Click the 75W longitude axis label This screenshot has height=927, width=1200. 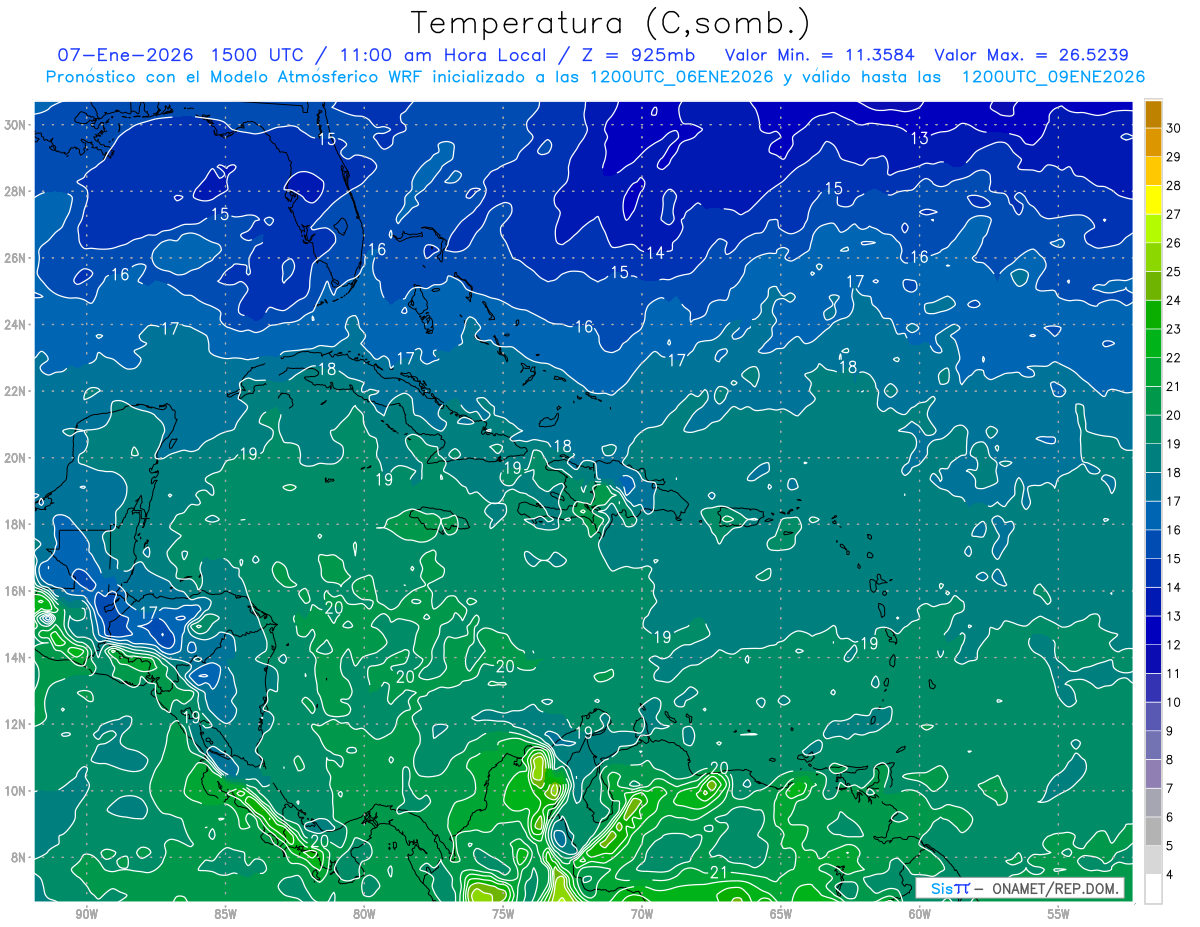(503, 913)
